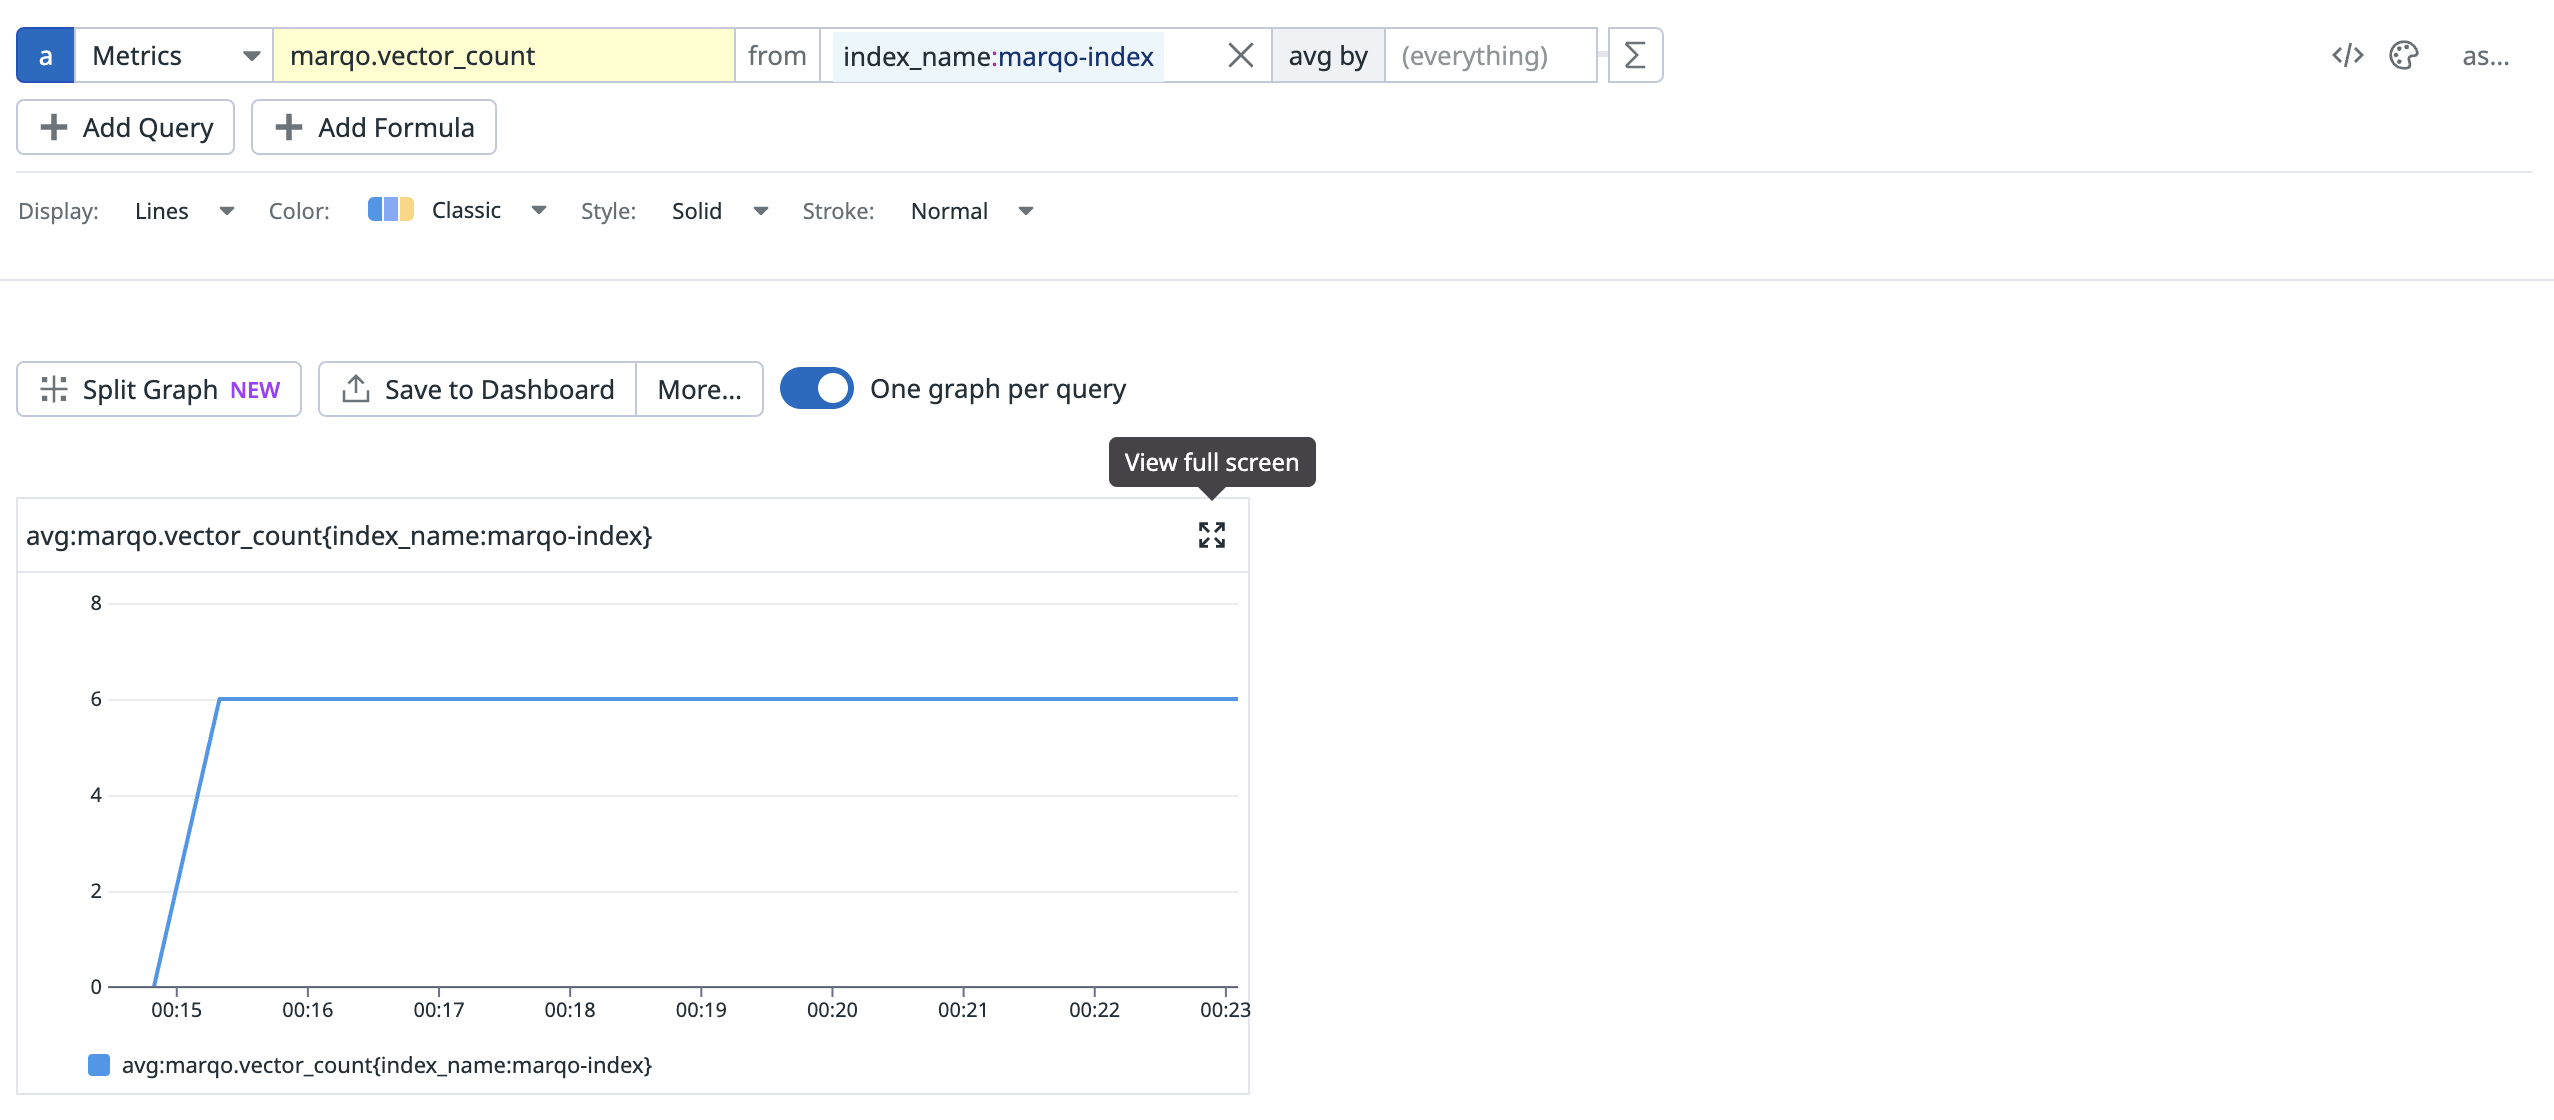Open the Classic color palette selector

457,211
